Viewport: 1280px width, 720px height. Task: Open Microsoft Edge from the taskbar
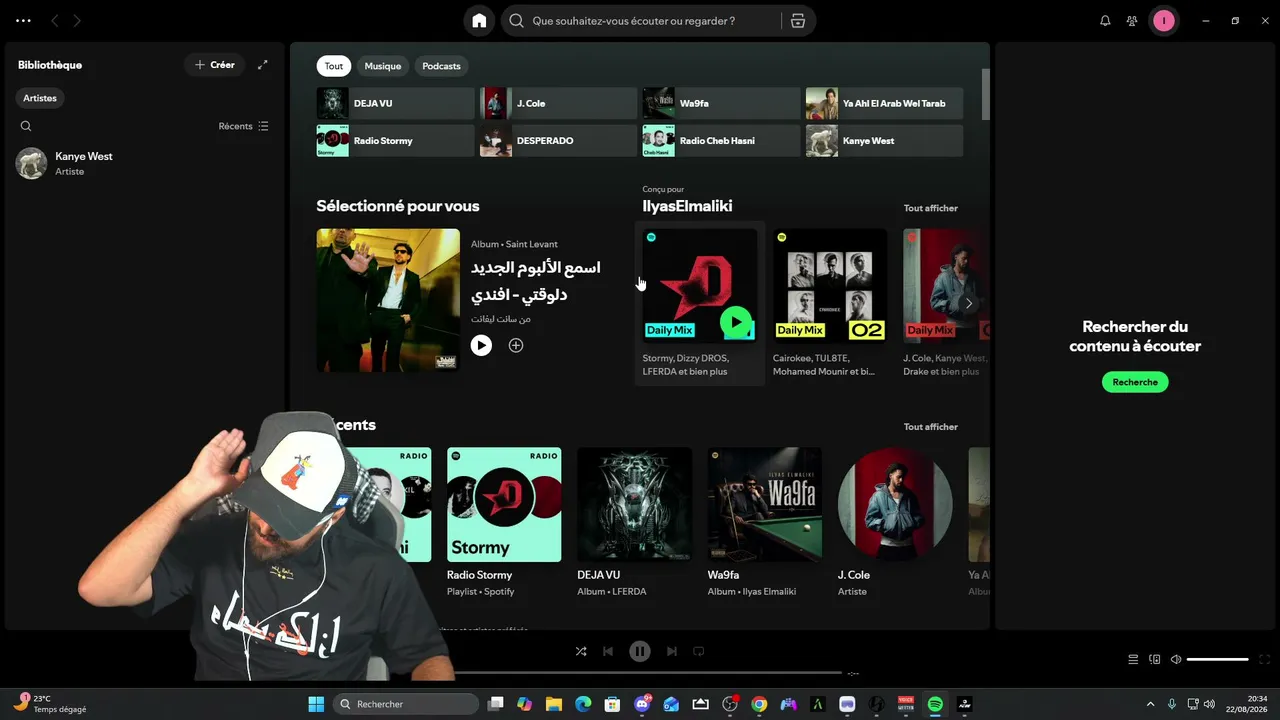(x=583, y=704)
